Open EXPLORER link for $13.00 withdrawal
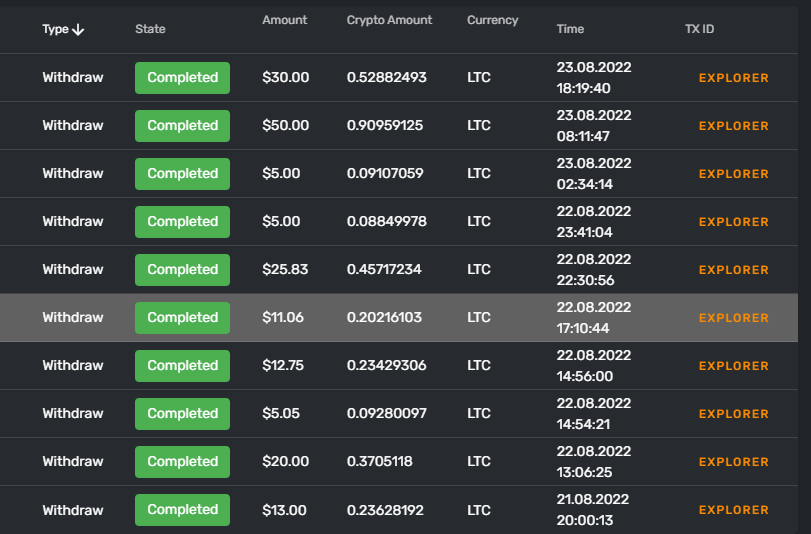The image size is (811, 534). point(733,510)
